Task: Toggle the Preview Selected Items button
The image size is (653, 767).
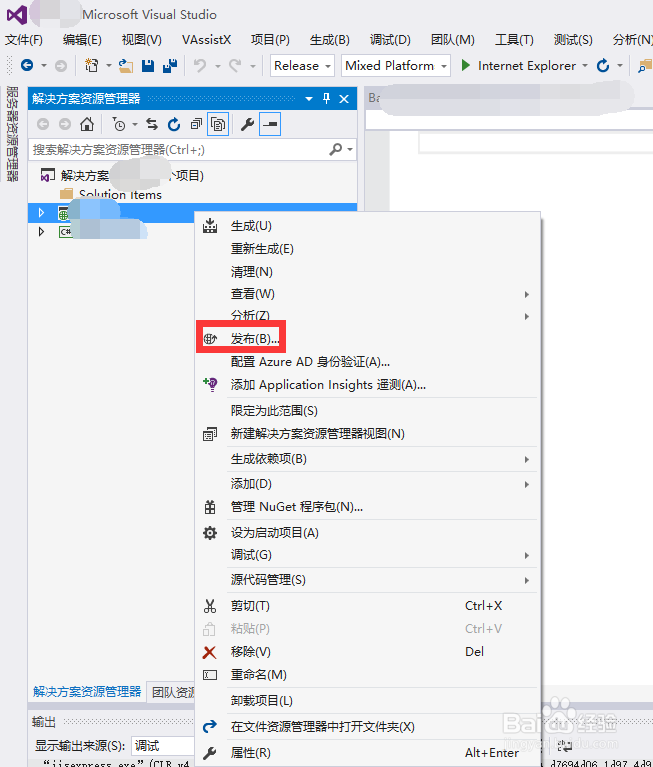Action: pyautogui.click(x=270, y=124)
